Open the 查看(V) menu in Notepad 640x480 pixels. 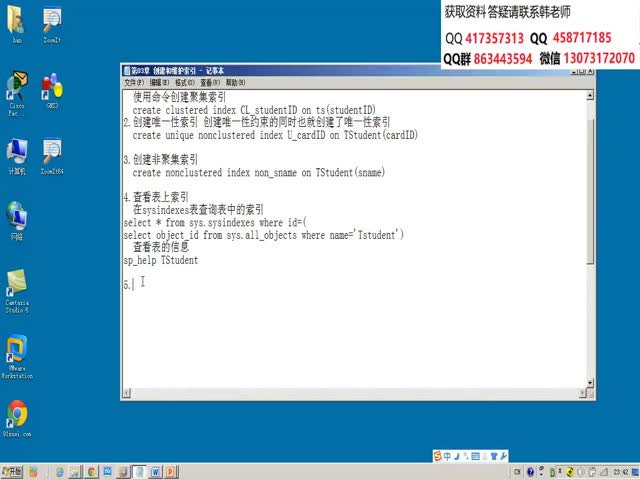[210, 83]
